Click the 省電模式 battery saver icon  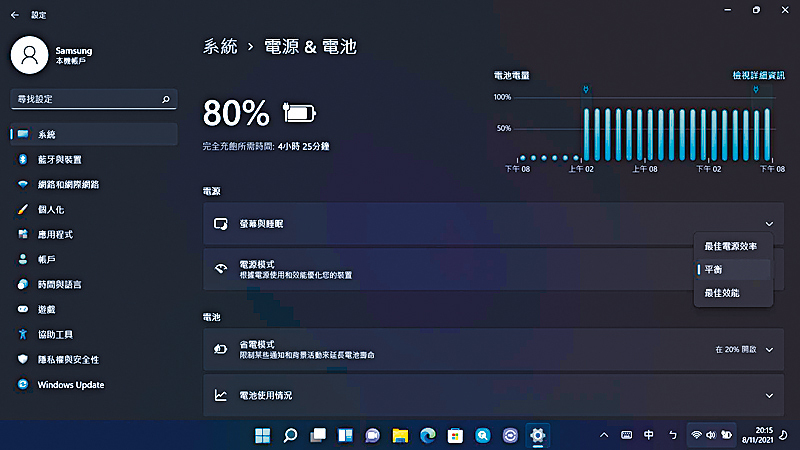click(220, 349)
